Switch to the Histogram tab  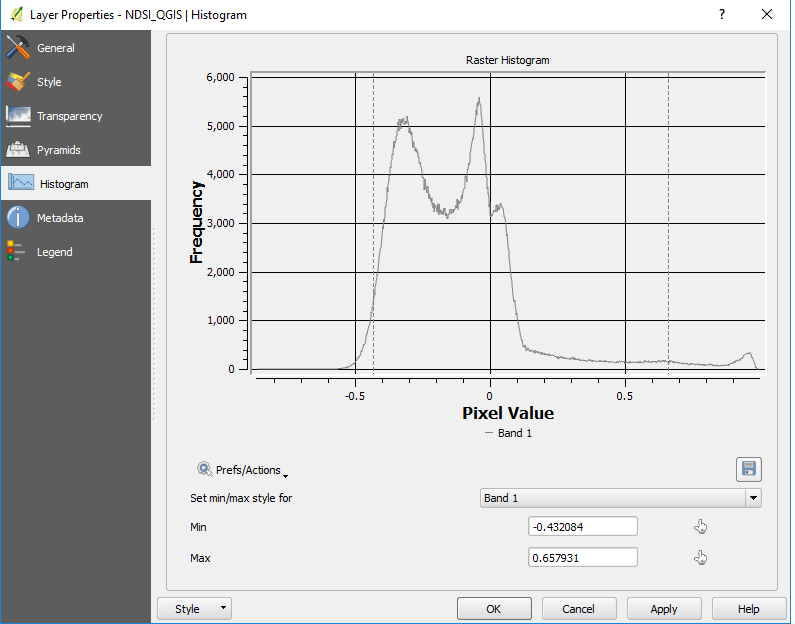63,184
